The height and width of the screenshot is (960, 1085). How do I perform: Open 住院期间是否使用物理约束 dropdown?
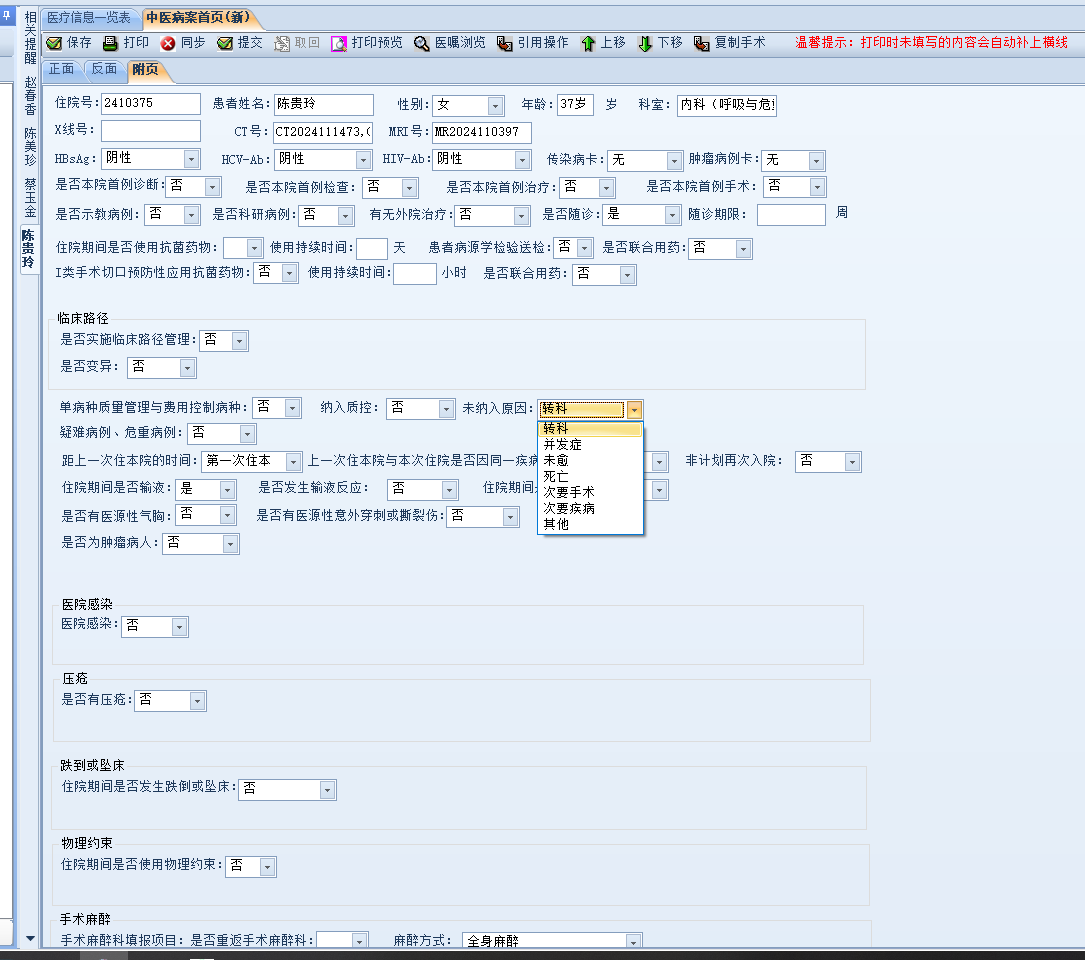[267, 867]
